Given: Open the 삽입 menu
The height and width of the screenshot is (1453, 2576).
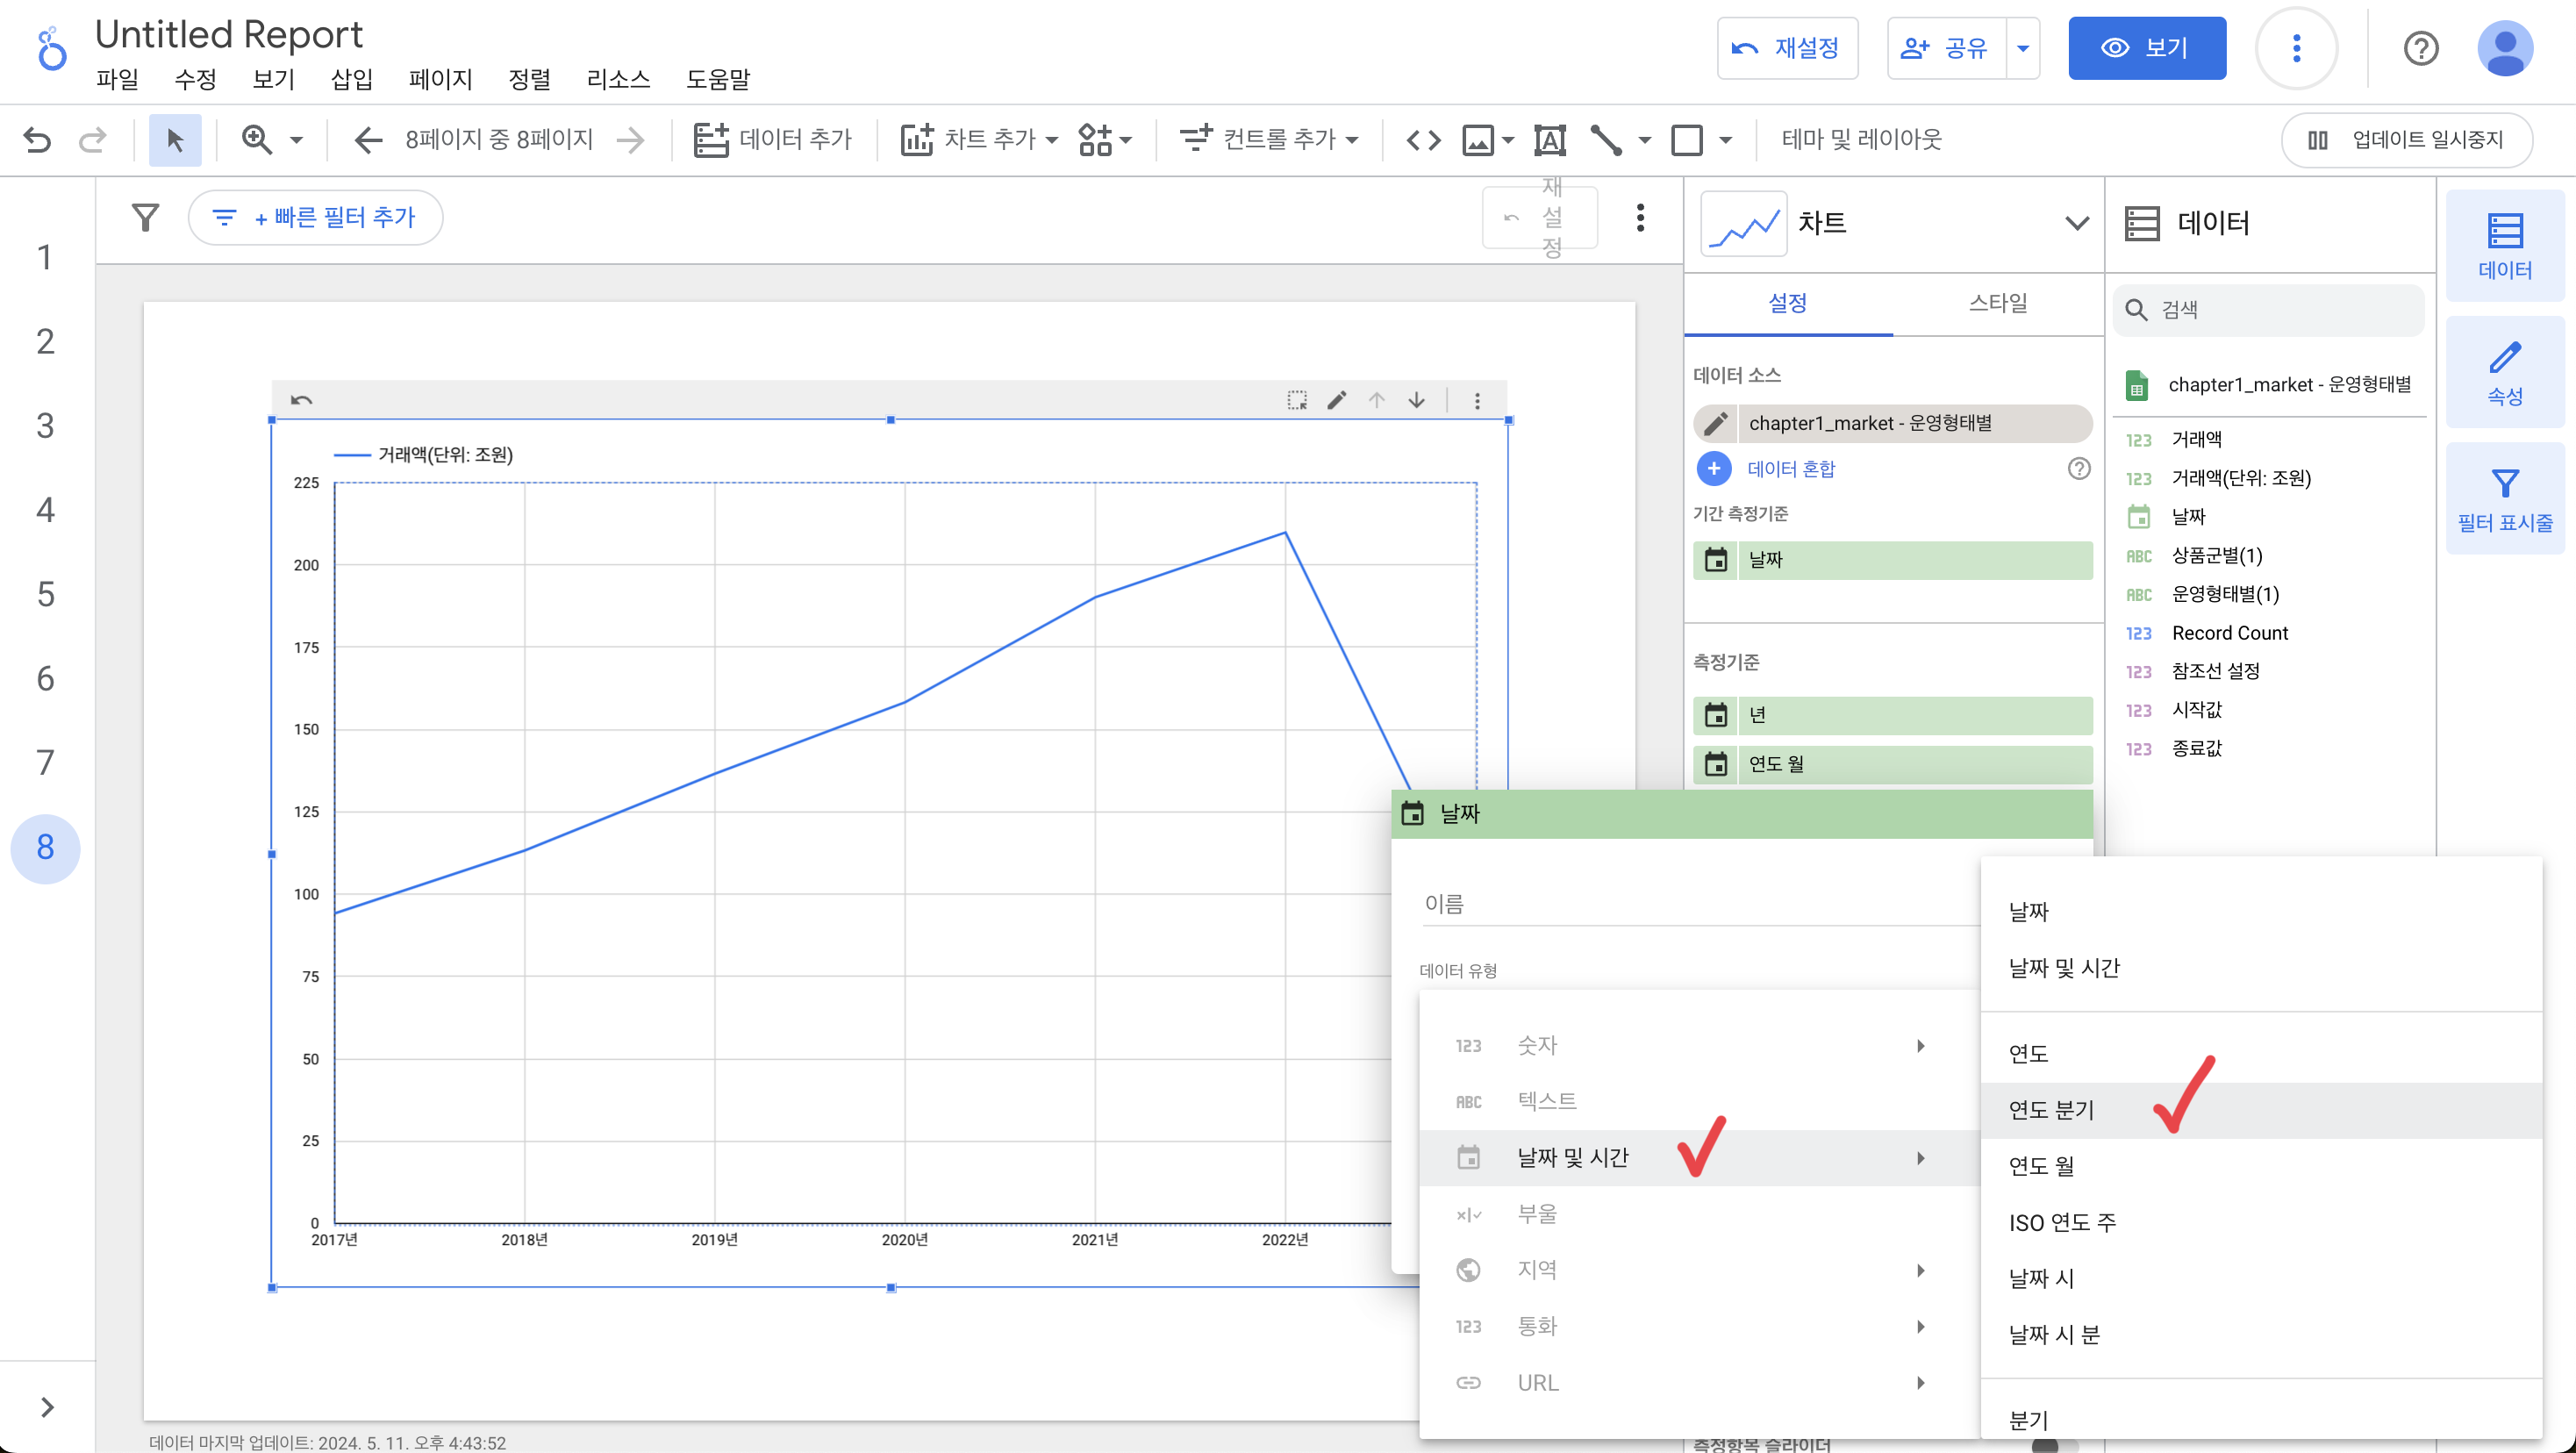Looking at the screenshot, I should click(351, 79).
